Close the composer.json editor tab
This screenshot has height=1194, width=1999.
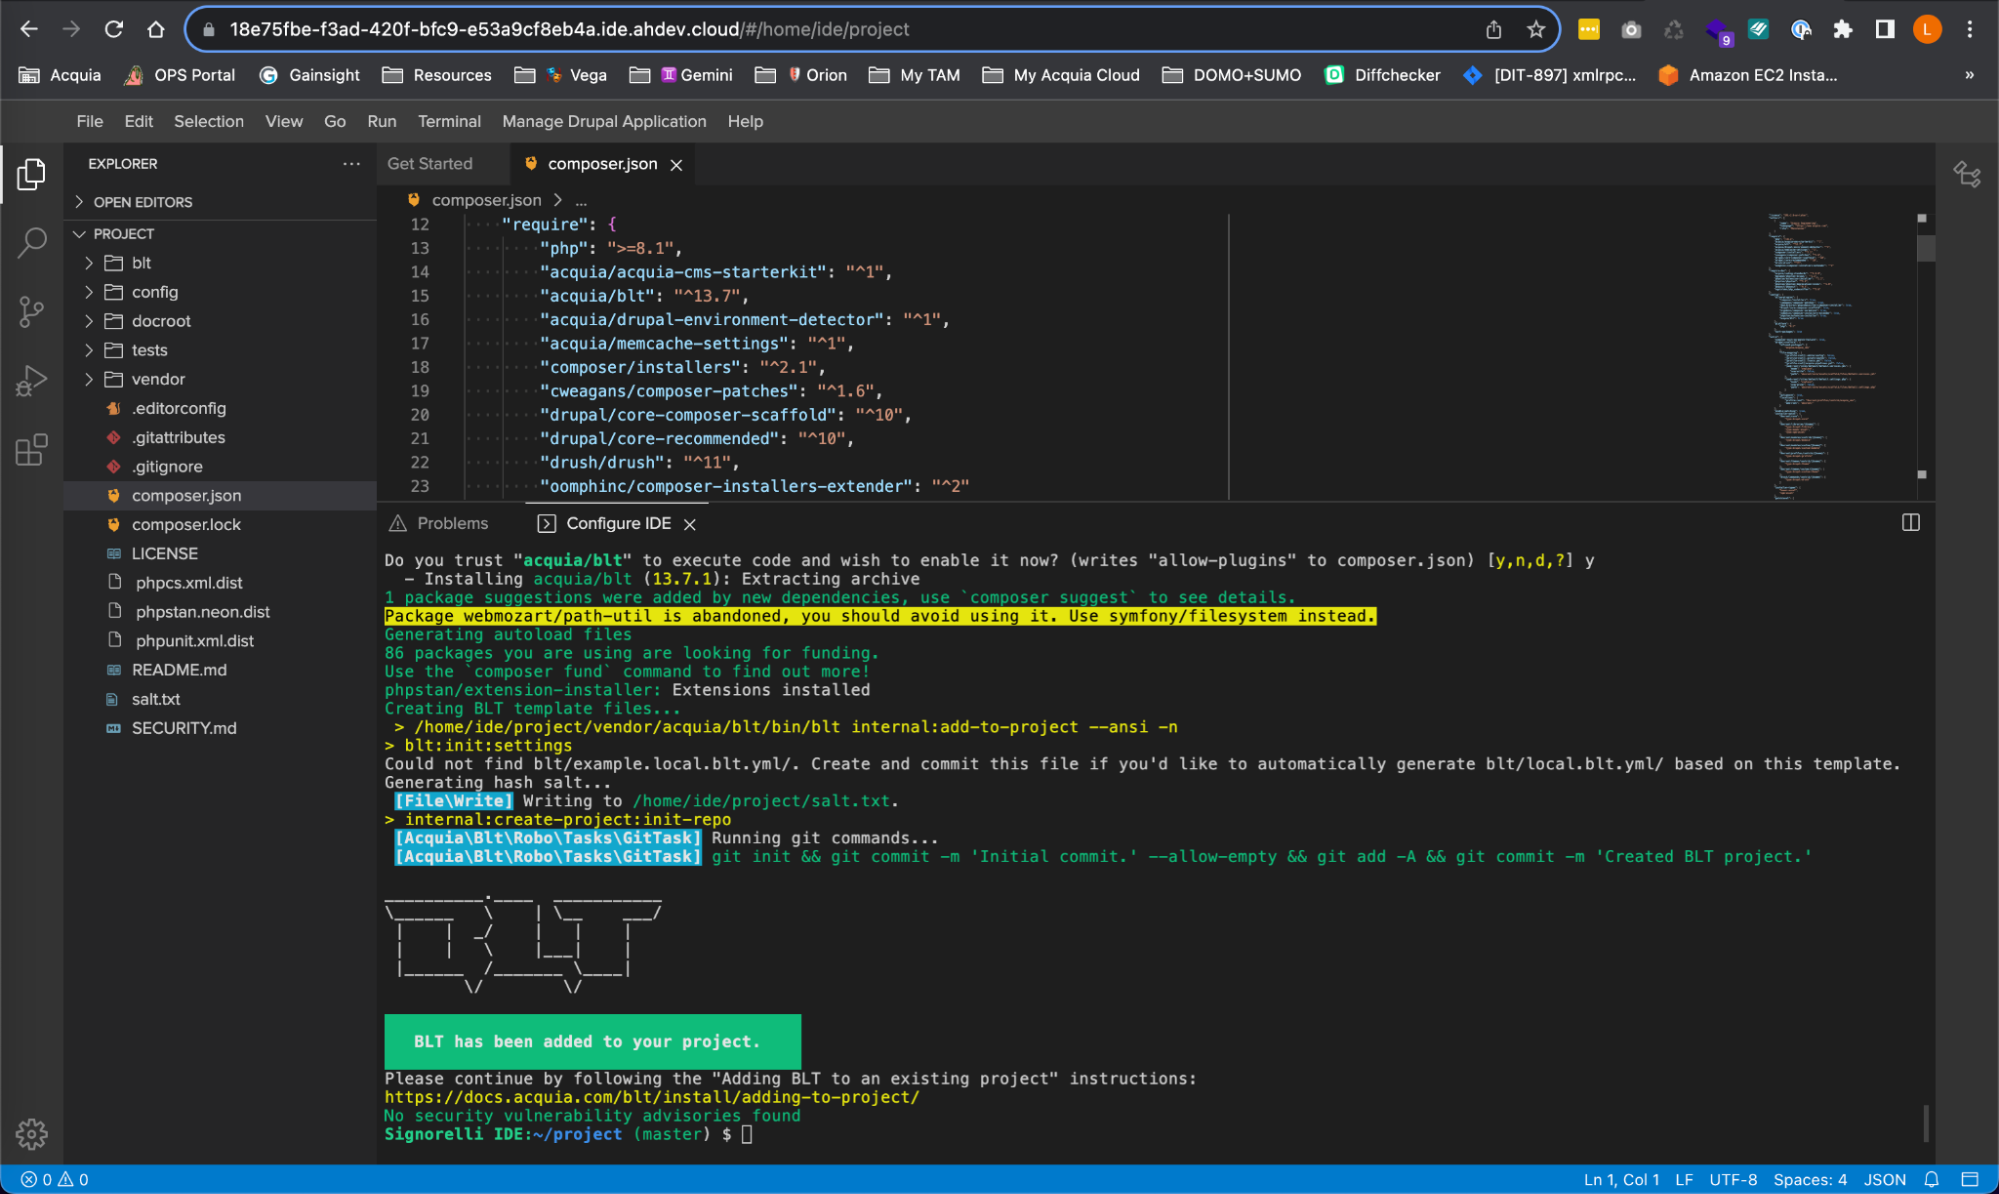pos(677,165)
